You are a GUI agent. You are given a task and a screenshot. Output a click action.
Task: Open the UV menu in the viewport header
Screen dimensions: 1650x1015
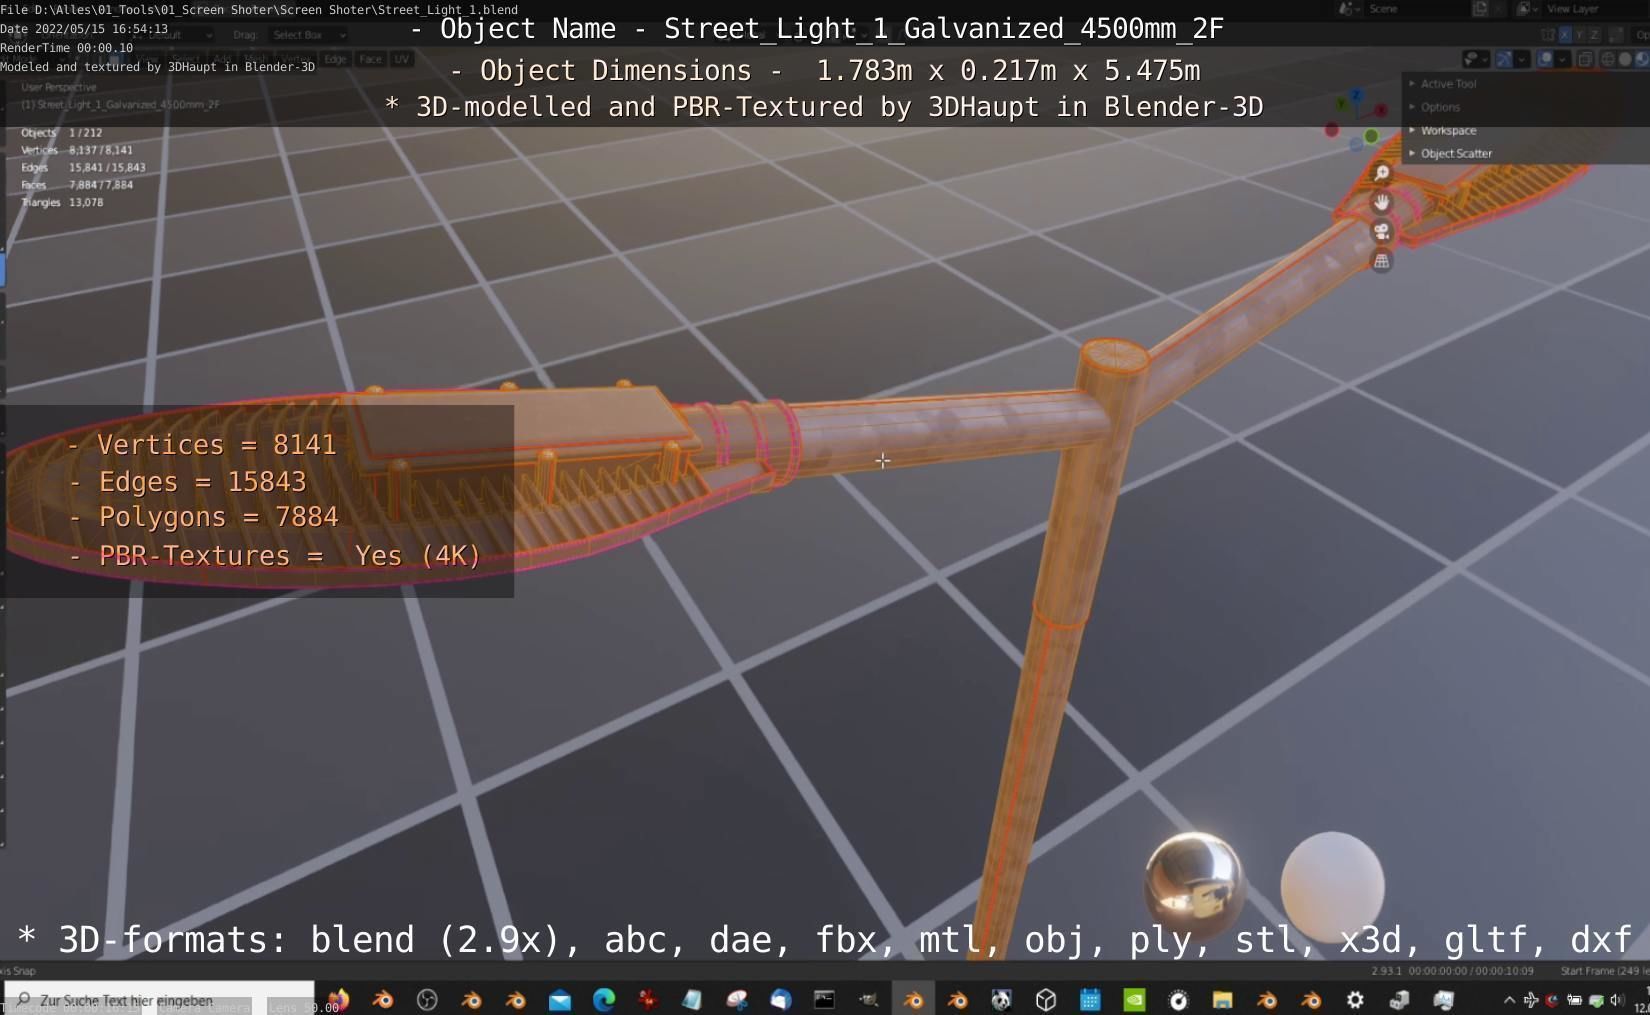pos(401,59)
